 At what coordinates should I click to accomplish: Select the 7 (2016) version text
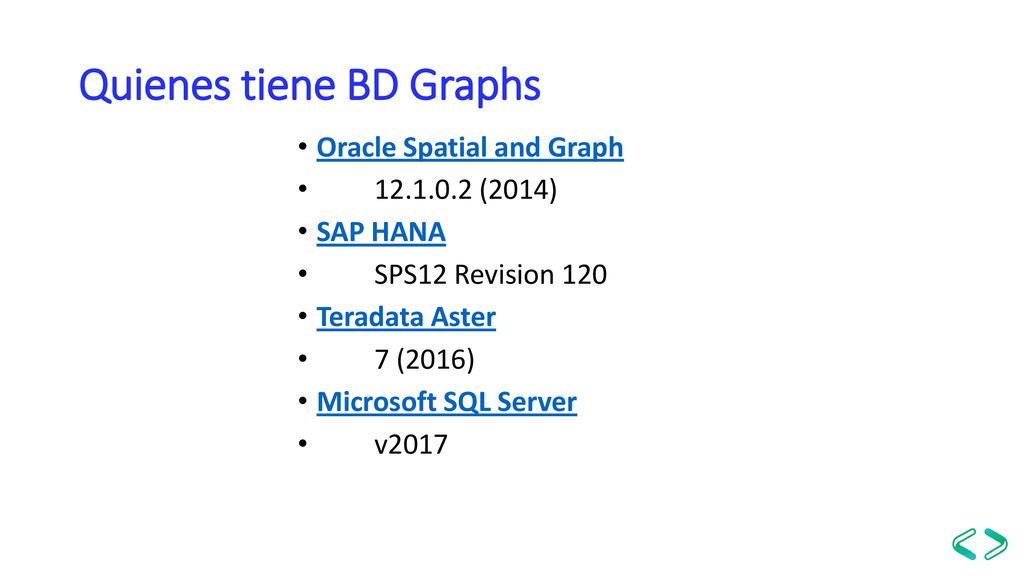pos(424,360)
